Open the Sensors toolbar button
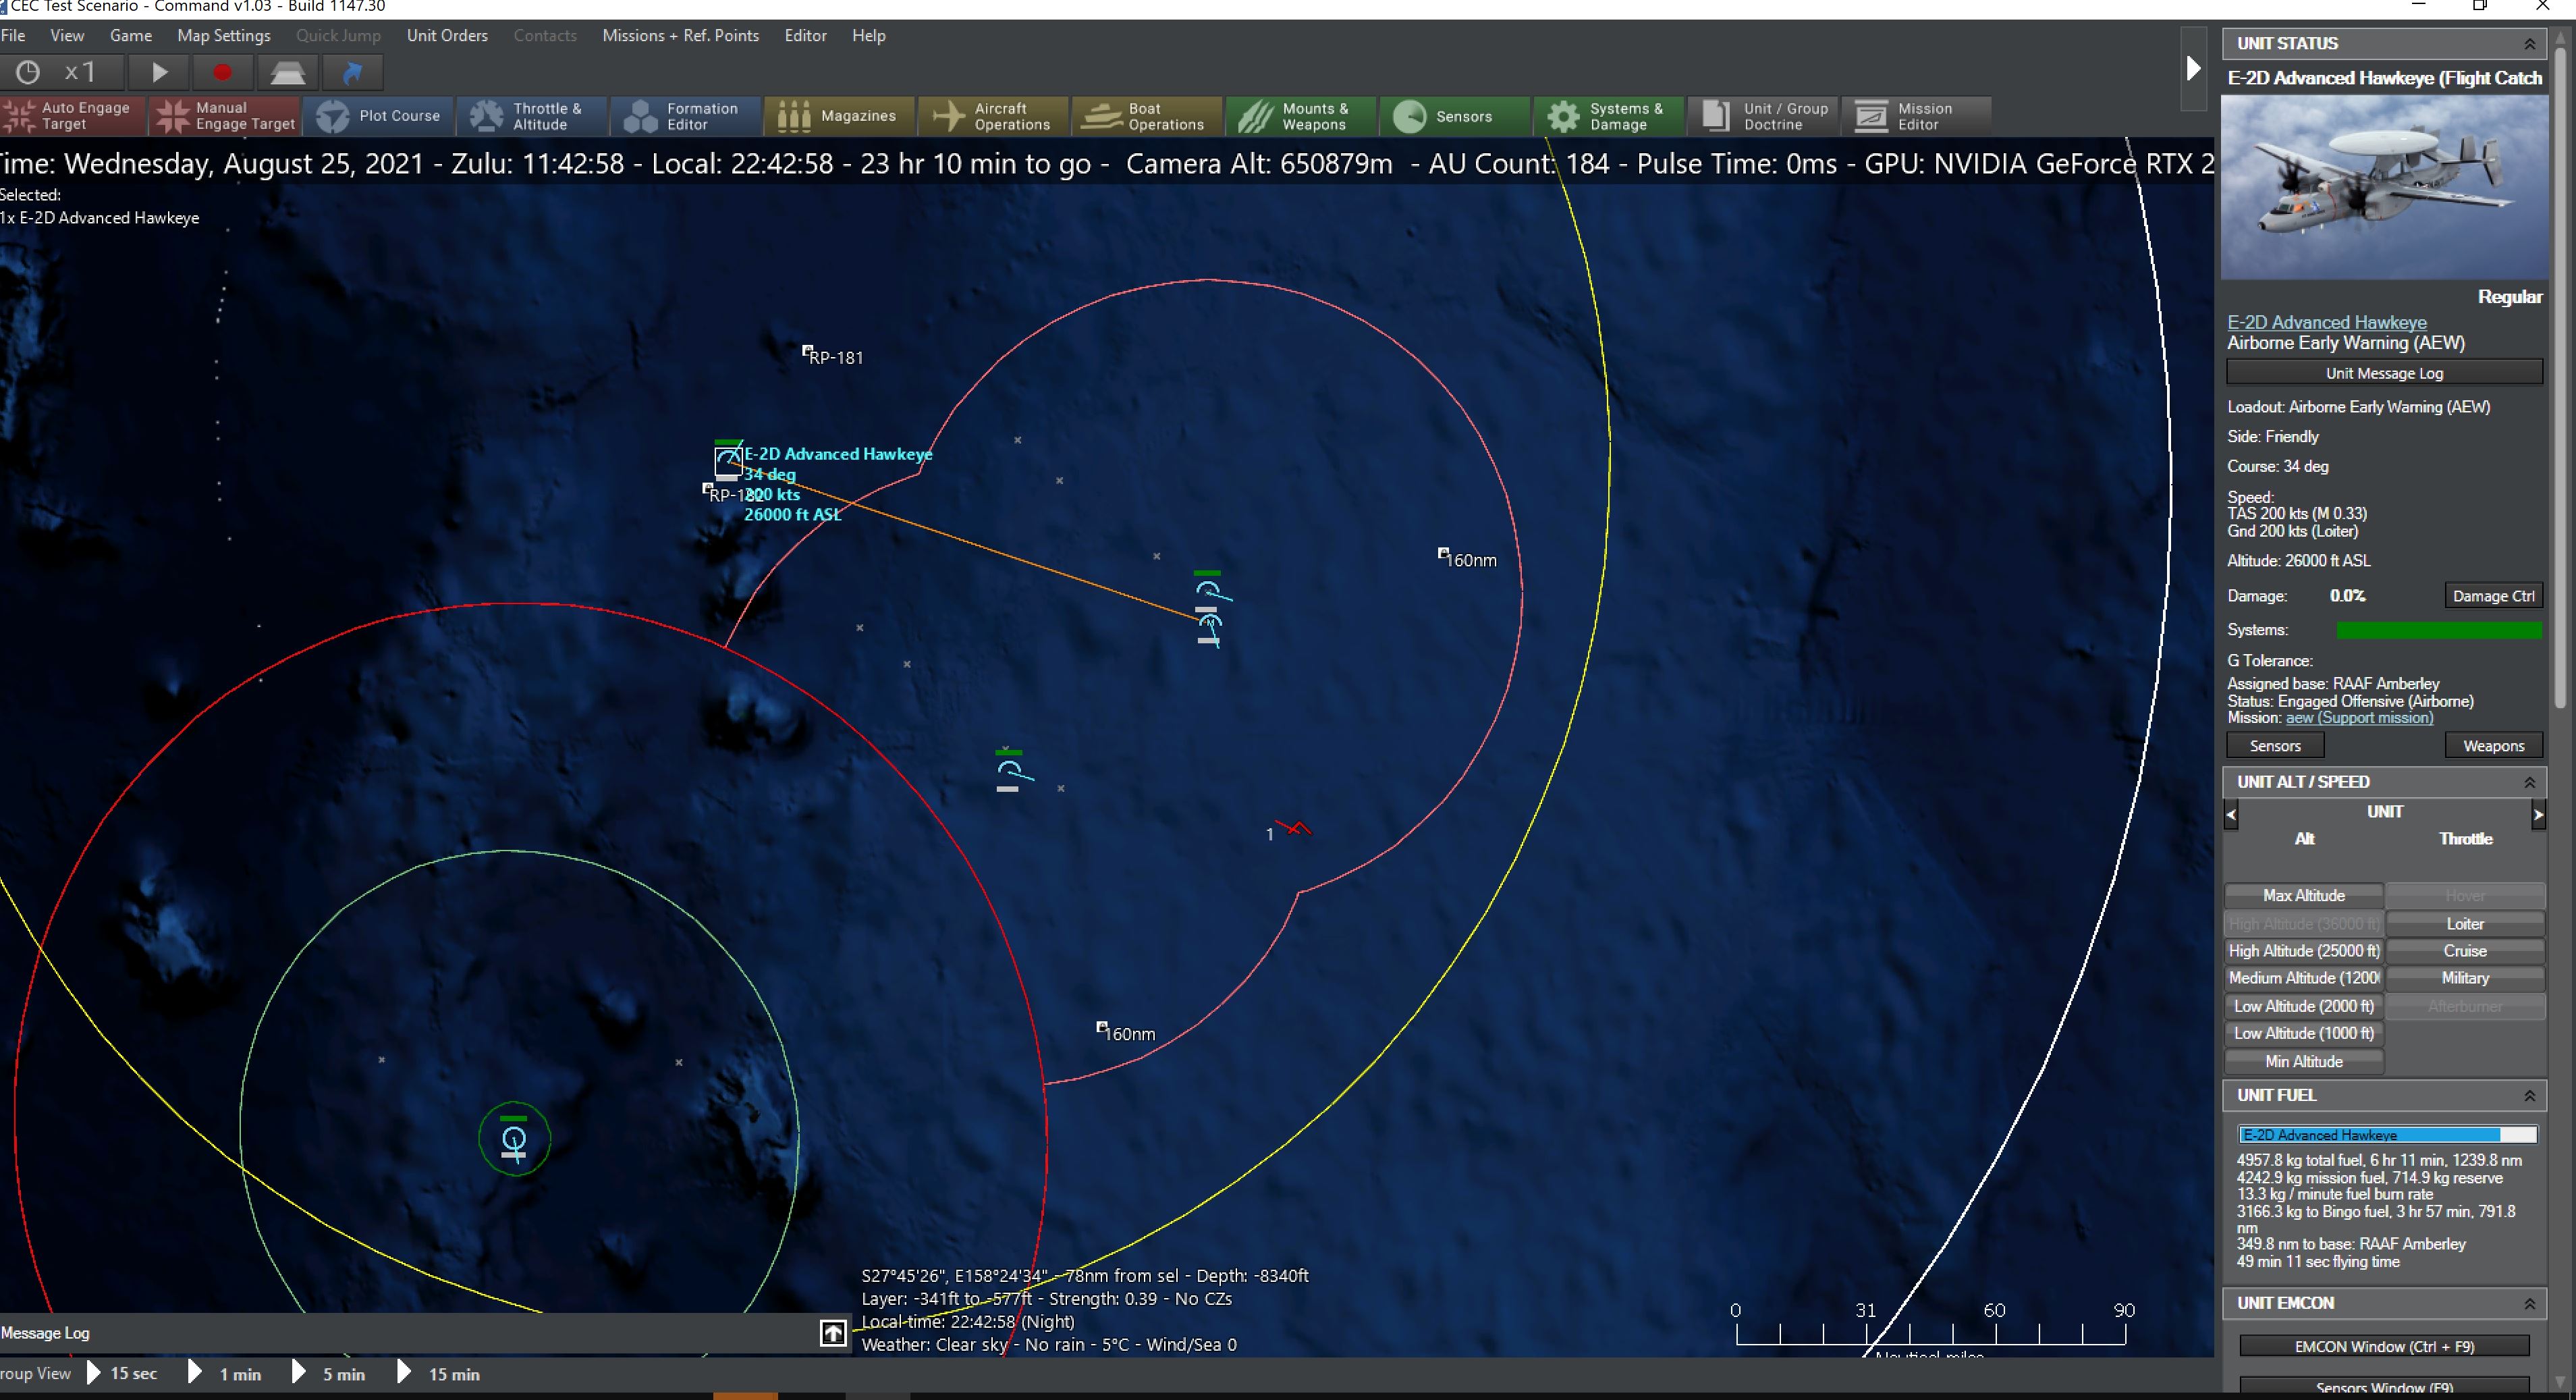The image size is (2576, 1400). tap(1454, 116)
